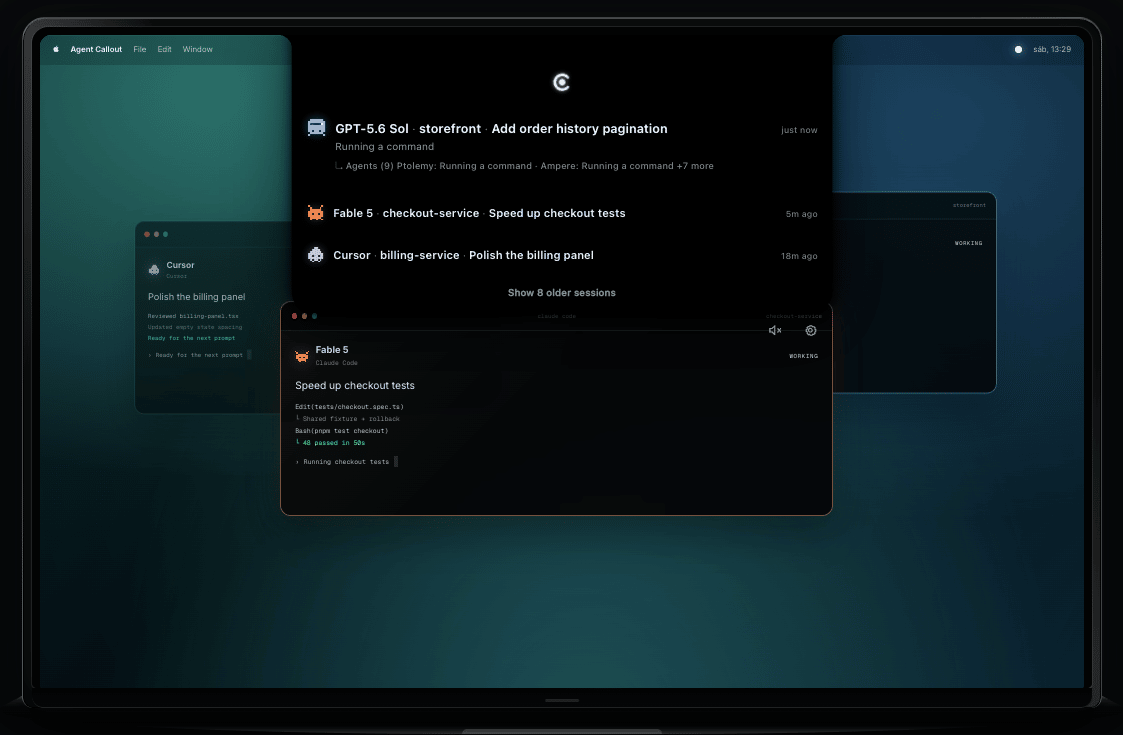Click the '18m ago' timestamp
This screenshot has height=735, width=1123.
click(x=799, y=256)
